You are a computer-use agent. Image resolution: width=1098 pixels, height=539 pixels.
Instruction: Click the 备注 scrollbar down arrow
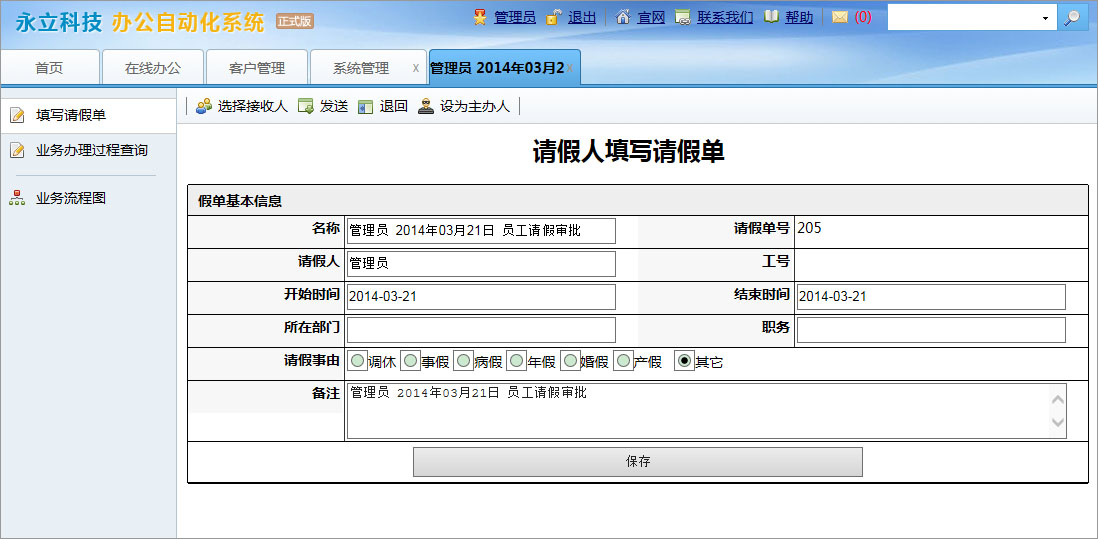coord(1058,423)
